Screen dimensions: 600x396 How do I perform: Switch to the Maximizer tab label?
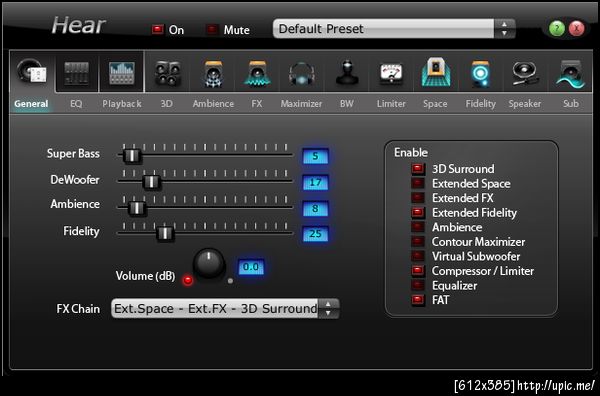pyautogui.click(x=301, y=104)
